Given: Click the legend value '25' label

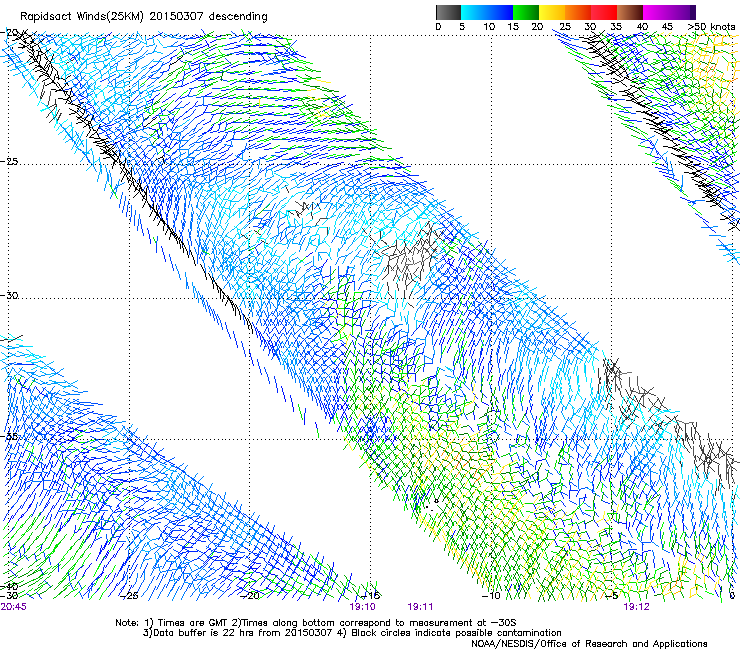Looking at the screenshot, I should [565, 27].
